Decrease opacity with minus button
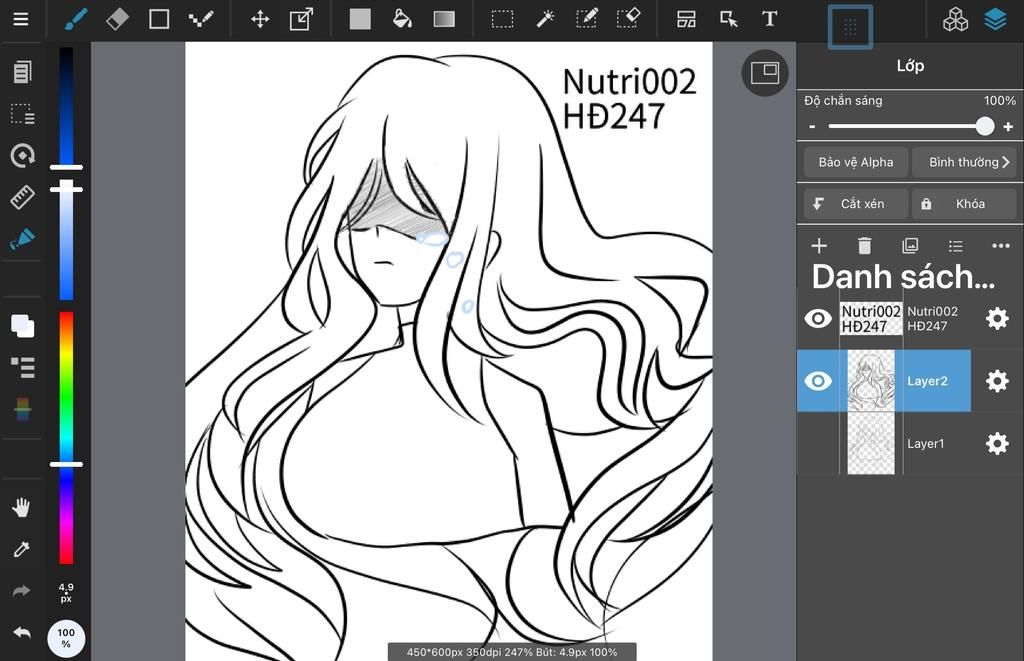Image resolution: width=1024 pixels, height=661 pixels. click(812, 127)
